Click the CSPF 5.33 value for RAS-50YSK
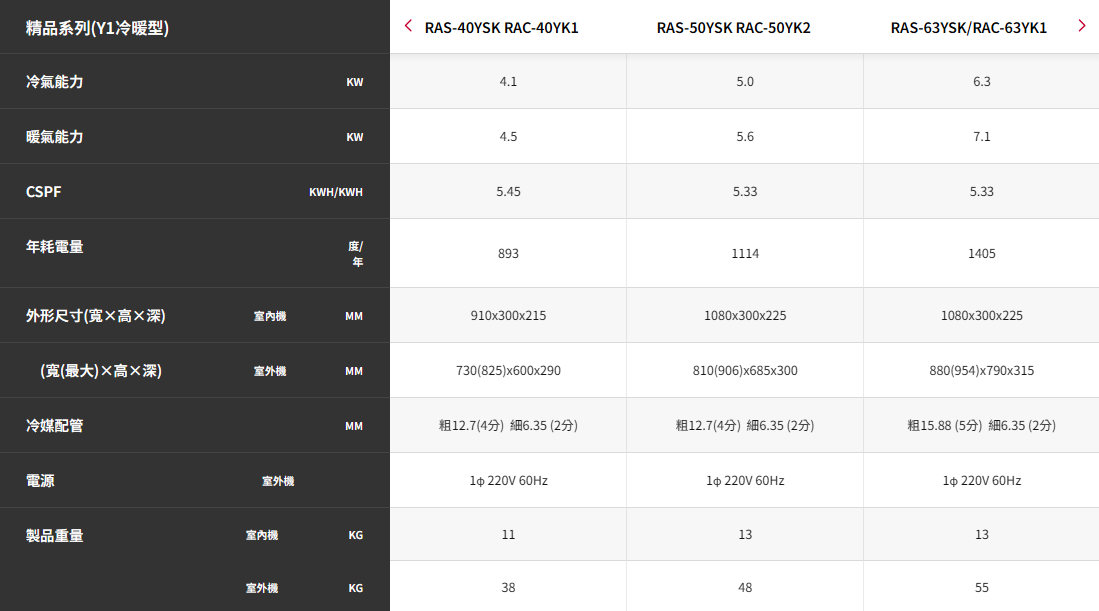Viewport: 1099px width, 611px height. pyautogui.click(x=745, y=192)
